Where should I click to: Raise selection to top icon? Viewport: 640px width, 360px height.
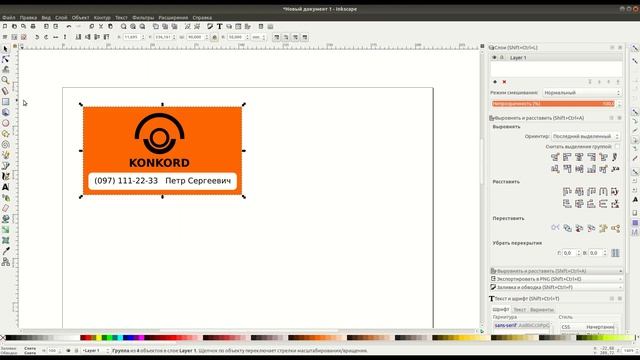(106, 37)
